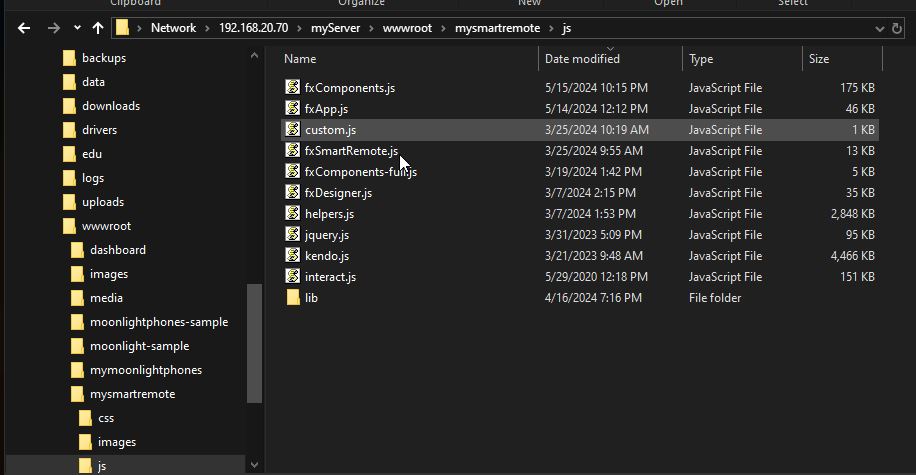Select the lib folder name
916x475 pixels.
point(311,298)
